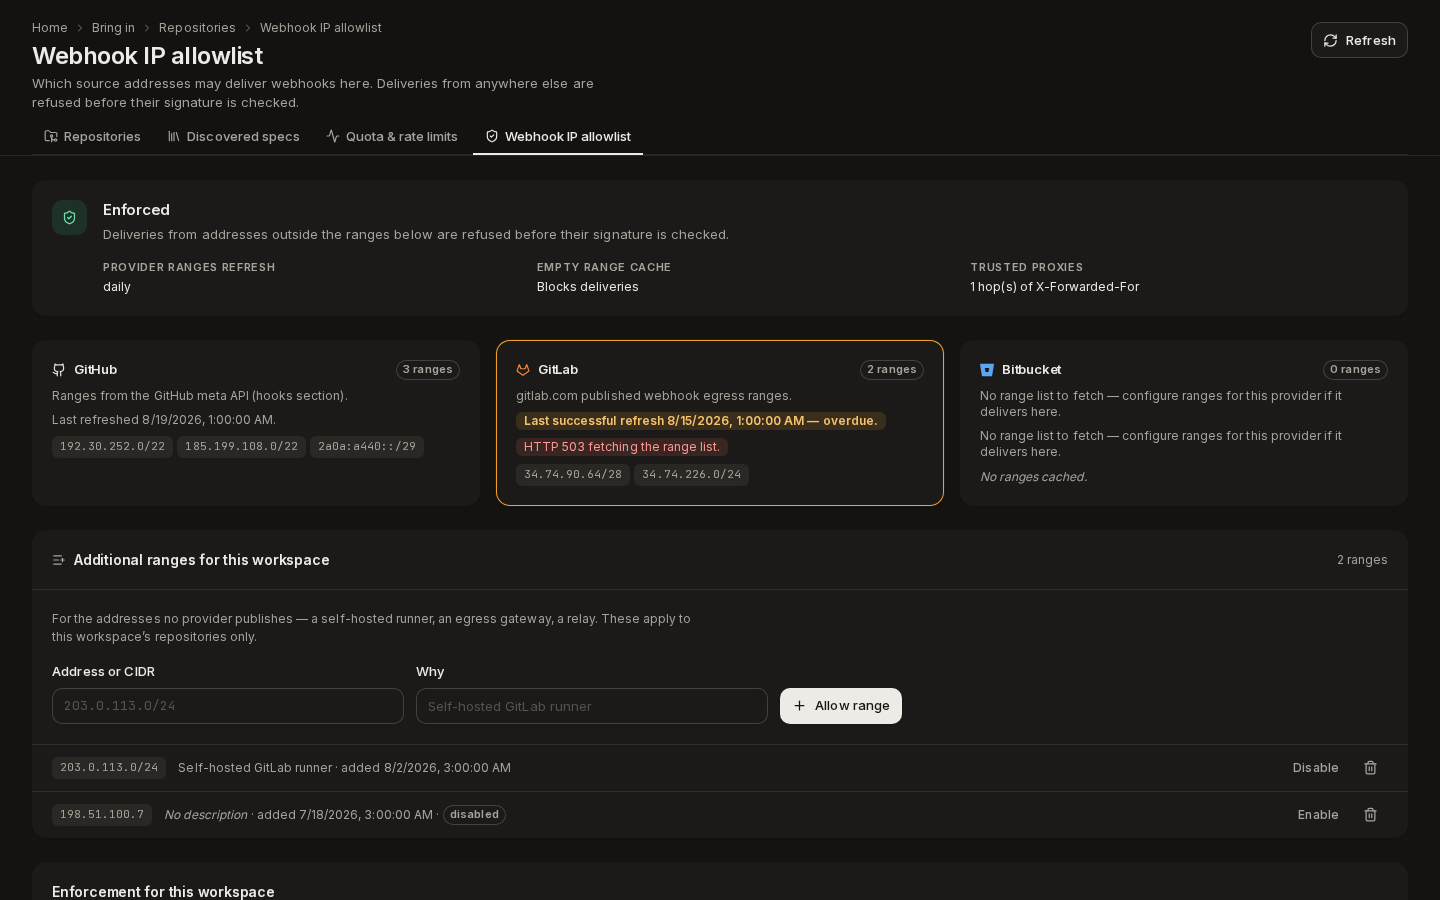Click GitHub range 185.199.108.0/22
The width and height of the screenshot is (1440, 900).
pos(241,447)
